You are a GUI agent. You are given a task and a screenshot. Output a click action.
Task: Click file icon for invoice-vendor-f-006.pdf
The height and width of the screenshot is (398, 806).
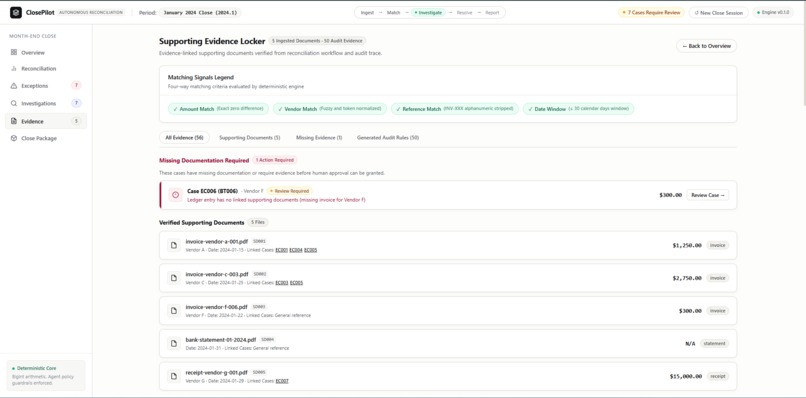(x=174, y=311)
